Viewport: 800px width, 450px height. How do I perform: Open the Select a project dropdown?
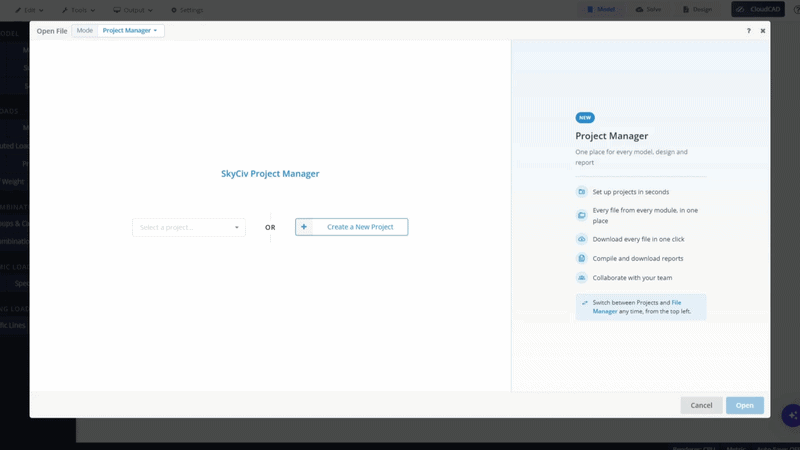(189, 227)
